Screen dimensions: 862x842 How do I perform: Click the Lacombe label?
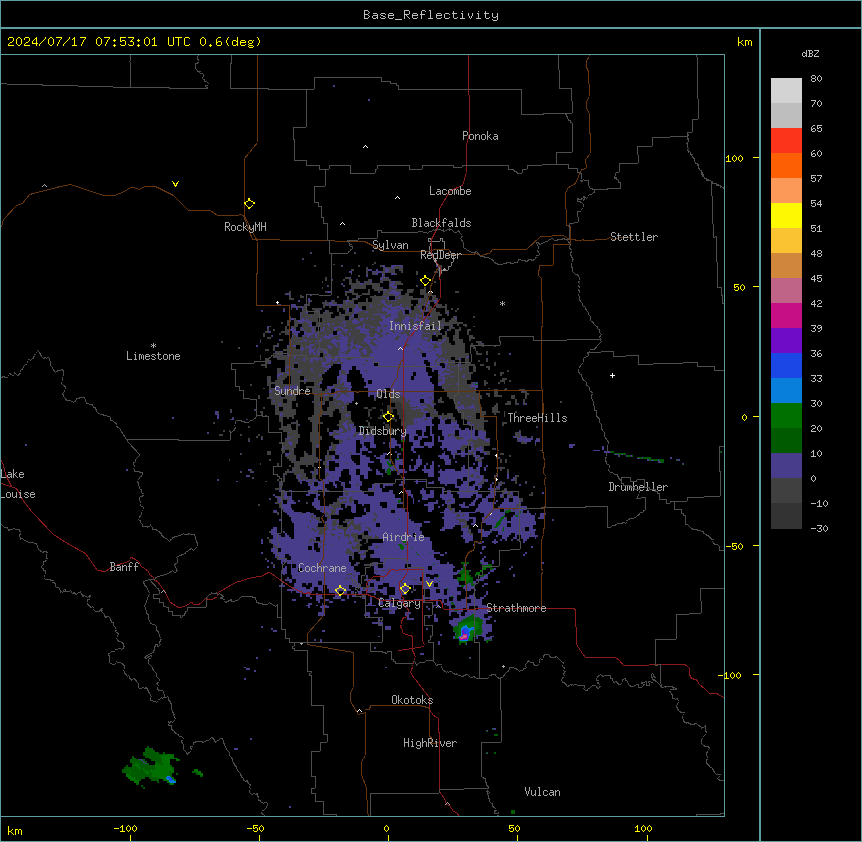tap(450, 191)
